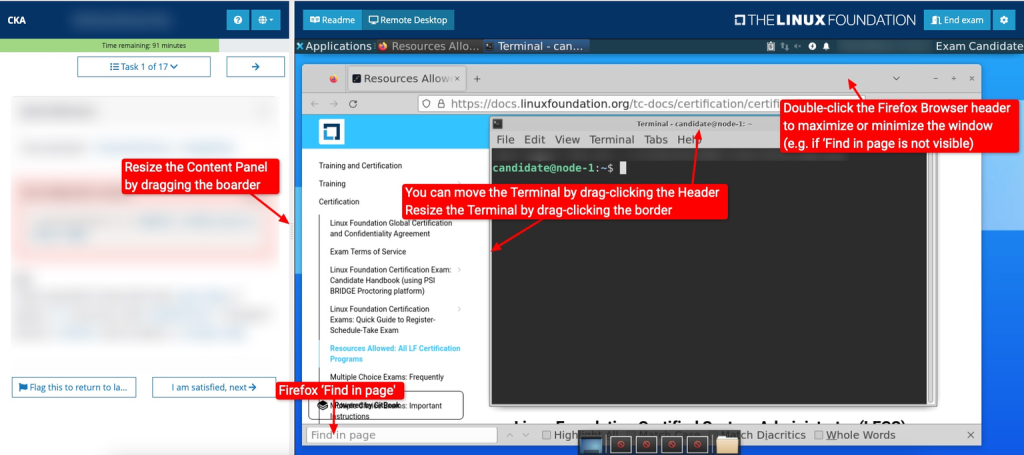The height and width of the screenshot is (455, 1024).
Task: Click the clipboard icon in top panel
Action: tap(771, 46)
